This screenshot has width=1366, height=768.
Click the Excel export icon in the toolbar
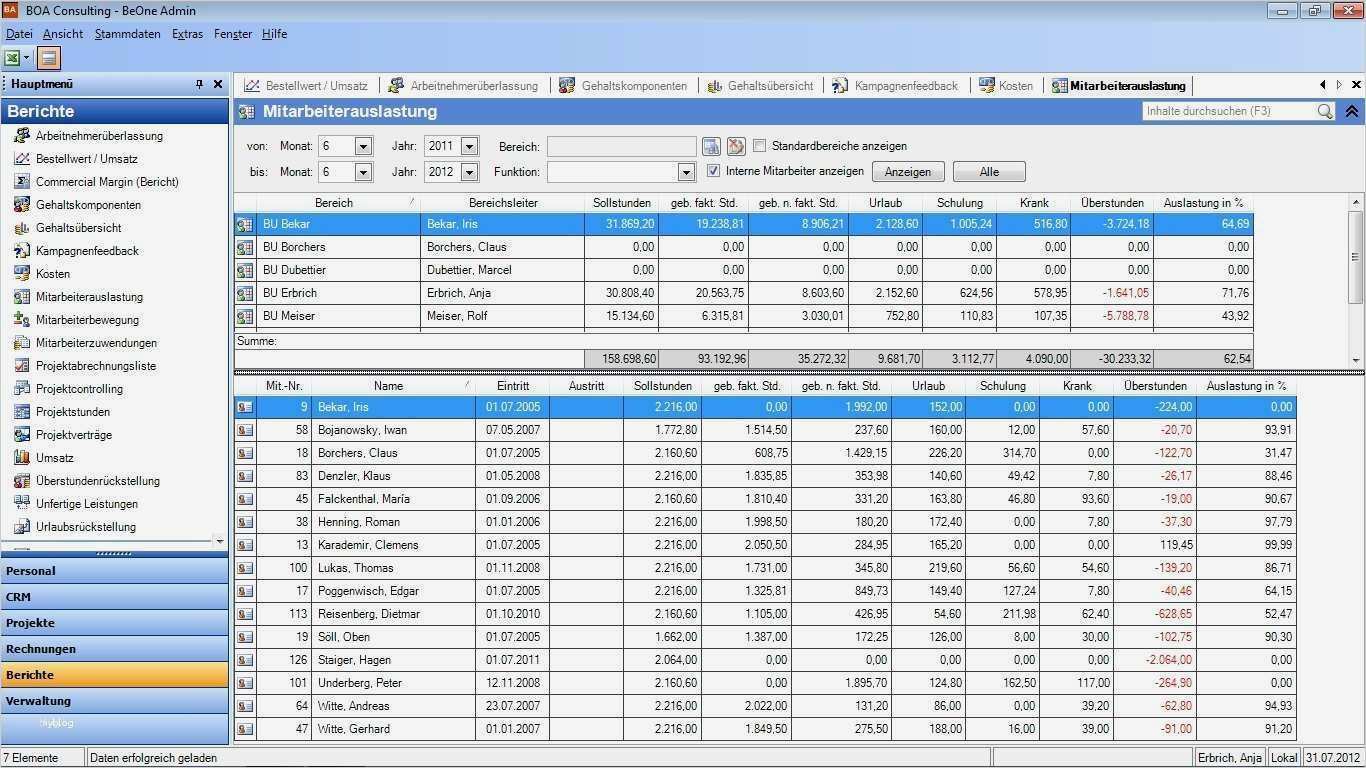coord(12,57)
